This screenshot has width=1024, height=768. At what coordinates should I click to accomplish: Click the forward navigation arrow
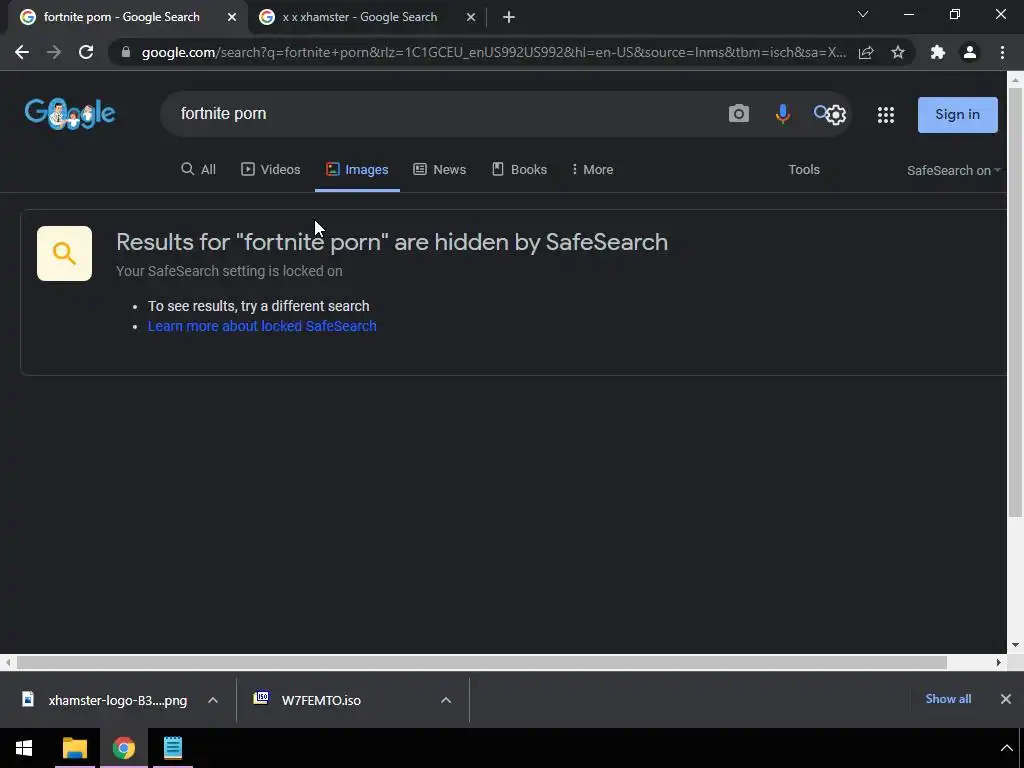(x=54, y=52)
